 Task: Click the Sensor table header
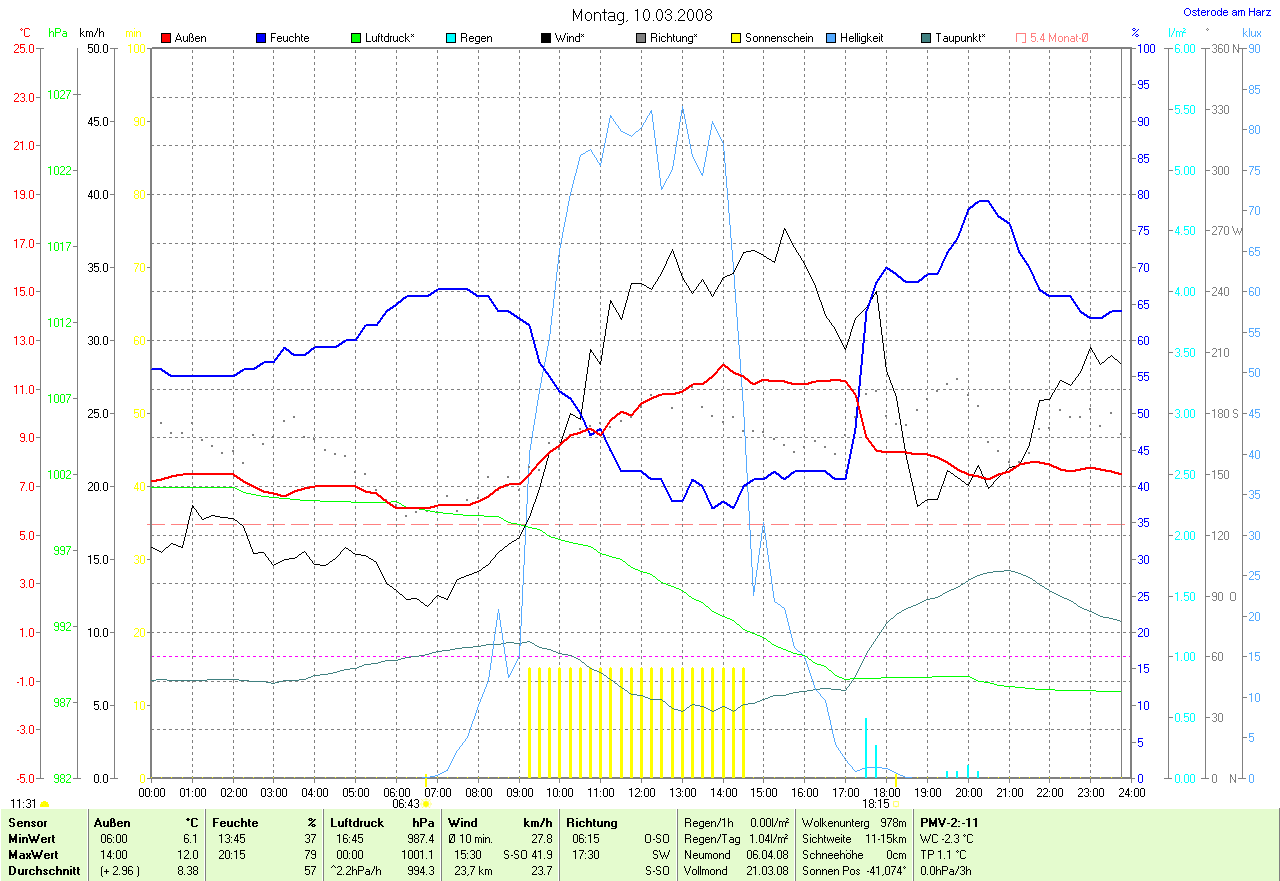[27, 823]
